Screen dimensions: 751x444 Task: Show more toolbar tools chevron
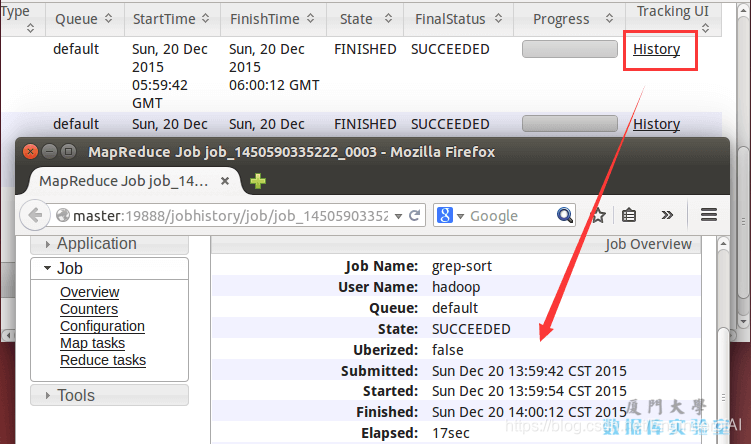click(667, 215)
